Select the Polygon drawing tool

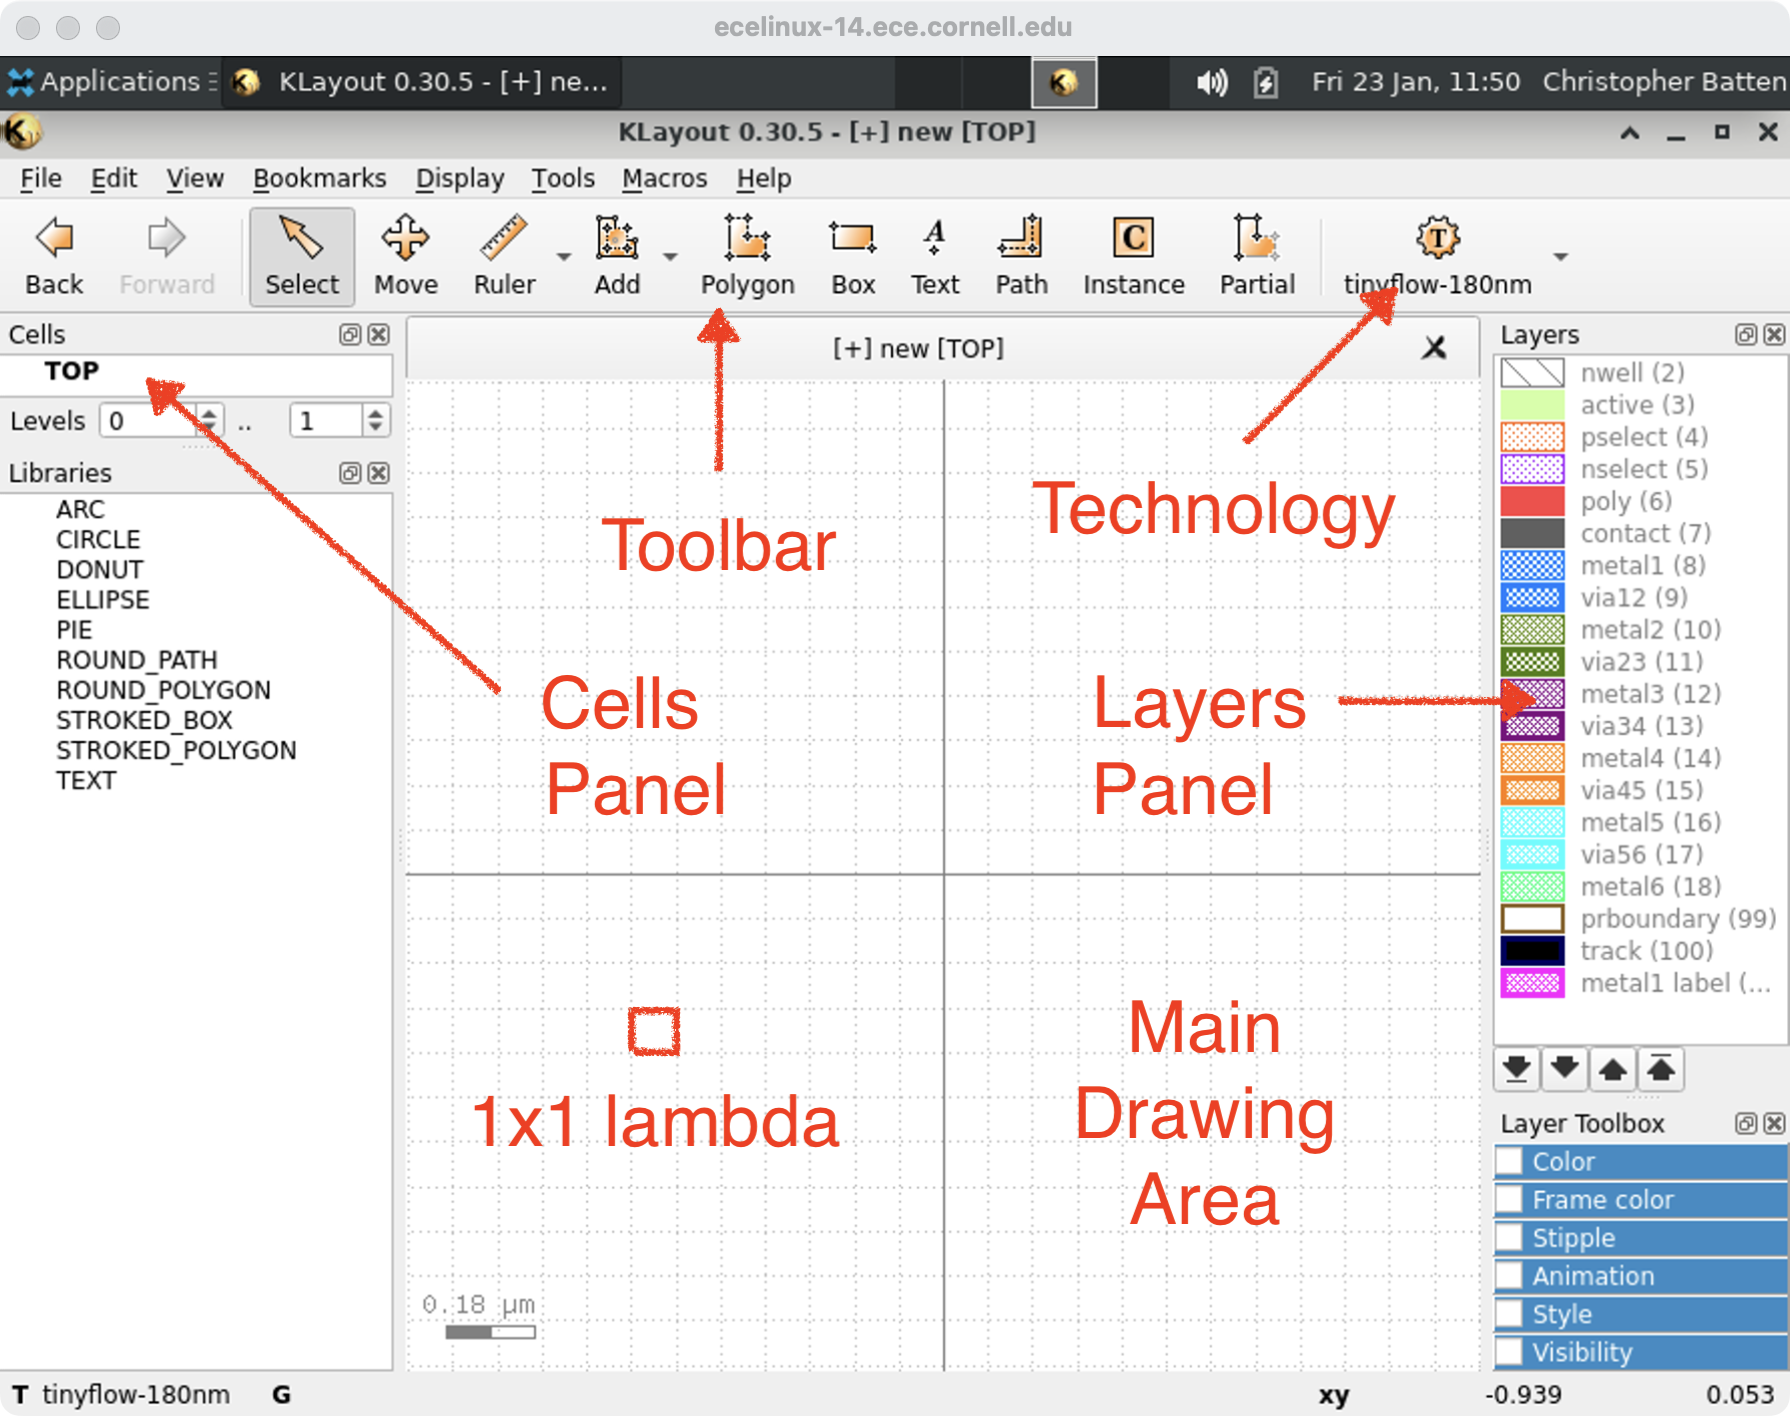tap(746, 256)
